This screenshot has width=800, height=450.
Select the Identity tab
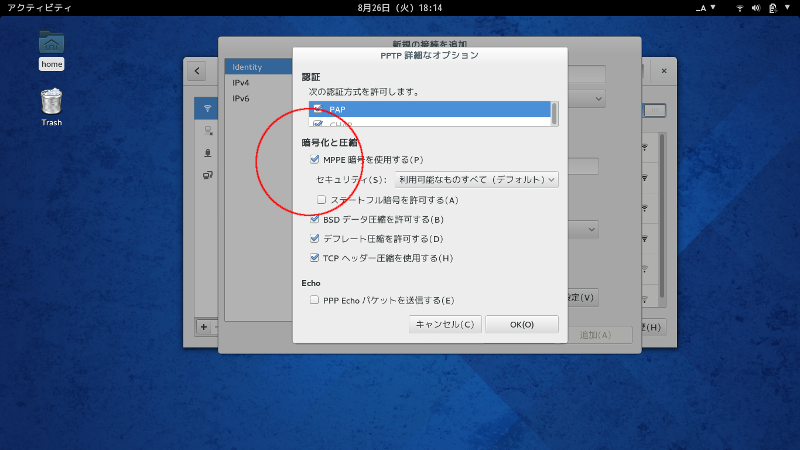click(x=258, y=67)
